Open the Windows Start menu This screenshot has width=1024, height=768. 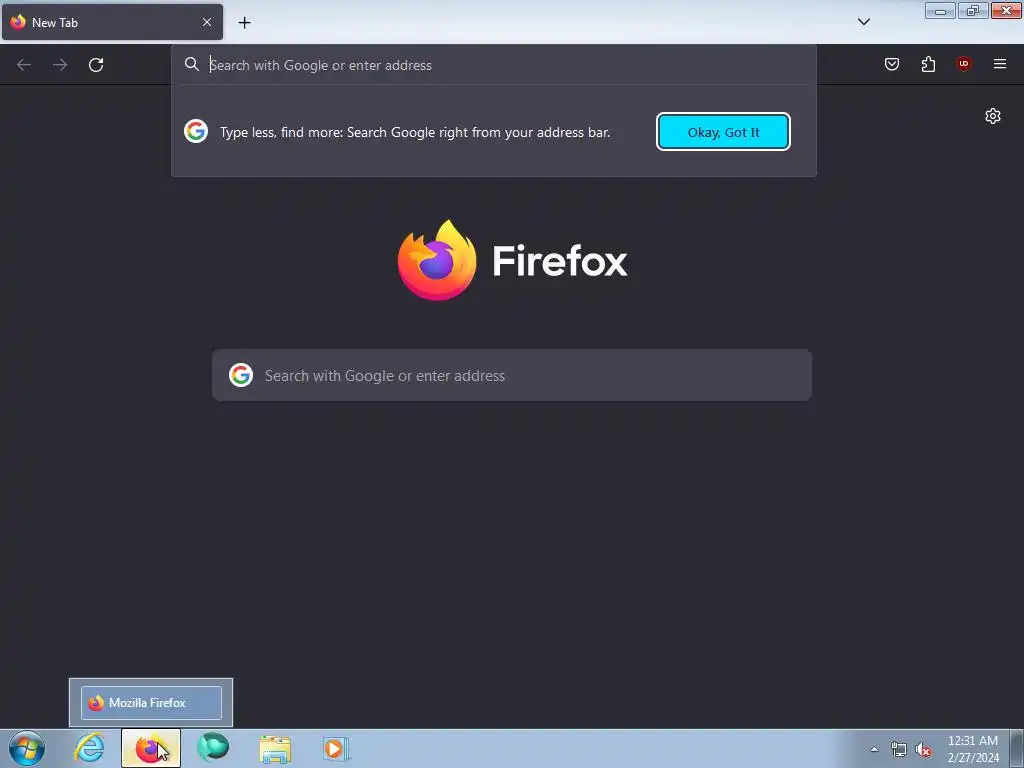27,748
